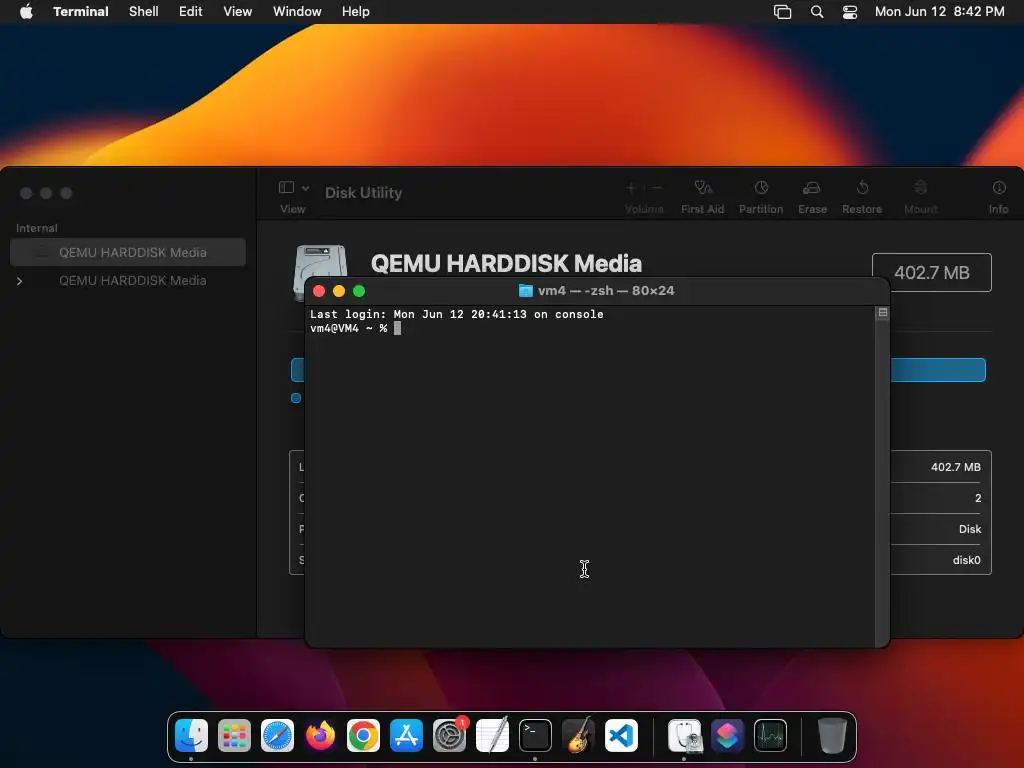
Task: Open the View sidebar dropdown in Disk Utility
Action: pyautogui.click(x=294, y=188)
